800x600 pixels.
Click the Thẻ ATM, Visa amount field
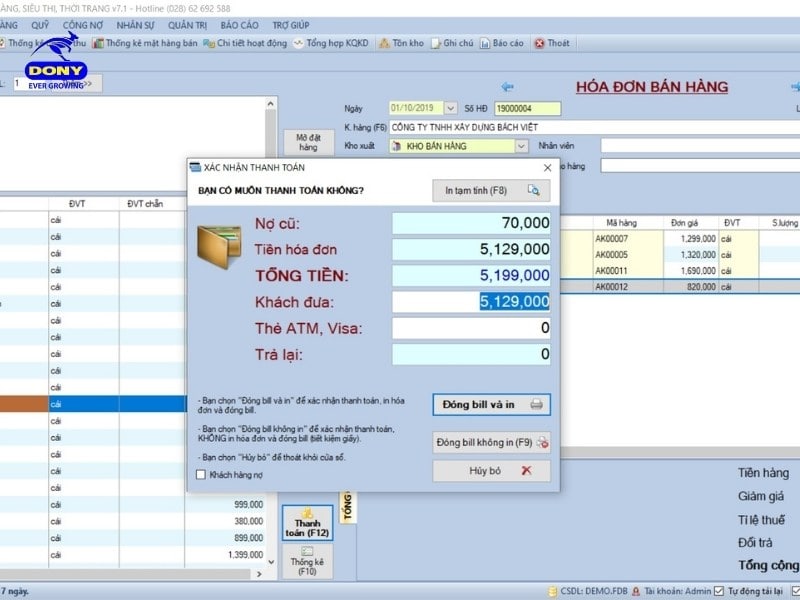[470, 328]
